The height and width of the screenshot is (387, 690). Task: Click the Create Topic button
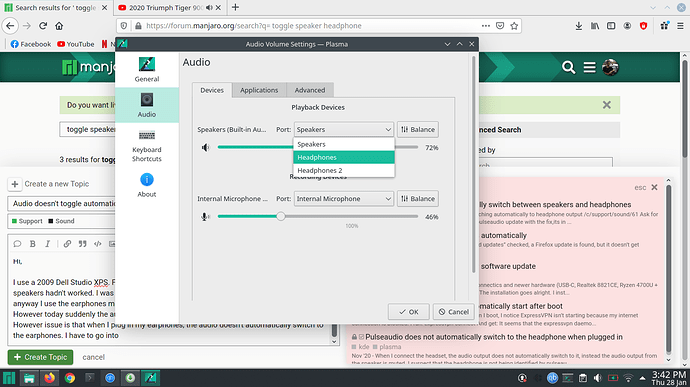[40, 357]
